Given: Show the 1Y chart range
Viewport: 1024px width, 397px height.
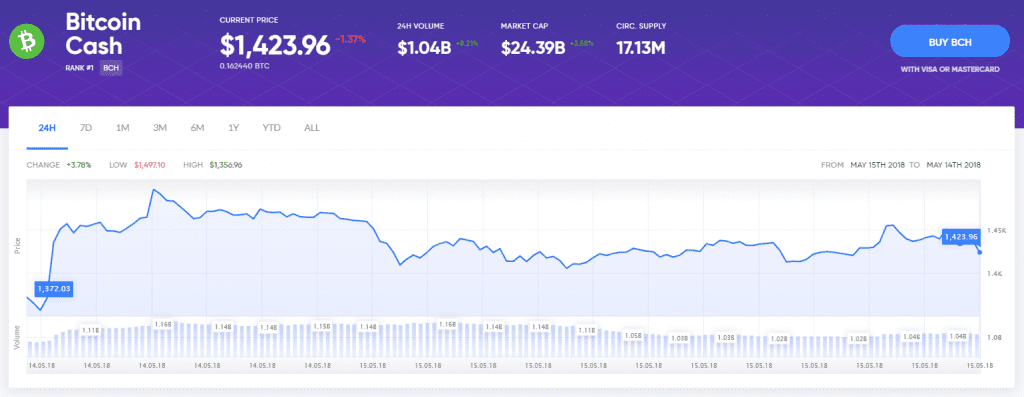Looking at the screenshot, I should tap(234, 128).
